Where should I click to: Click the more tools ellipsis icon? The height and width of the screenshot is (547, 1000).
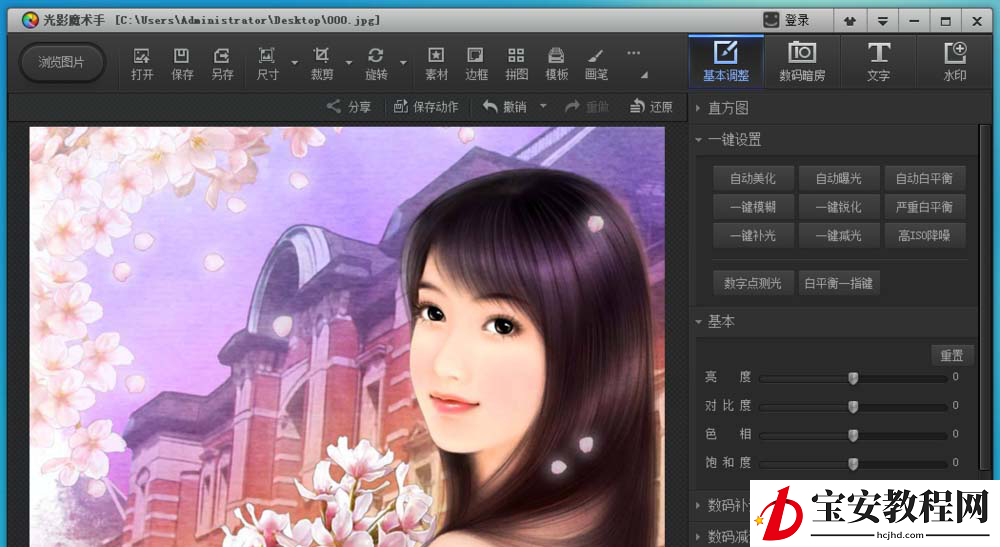633,53
